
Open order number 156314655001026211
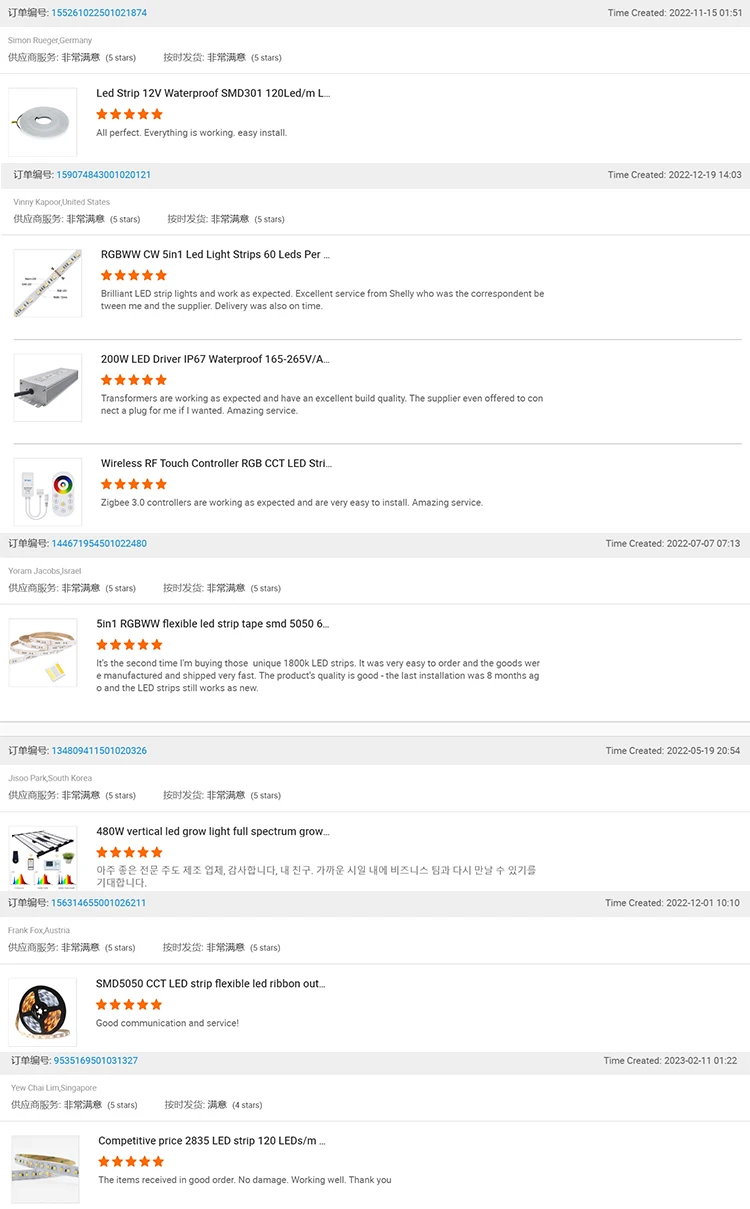coord(99,903)
